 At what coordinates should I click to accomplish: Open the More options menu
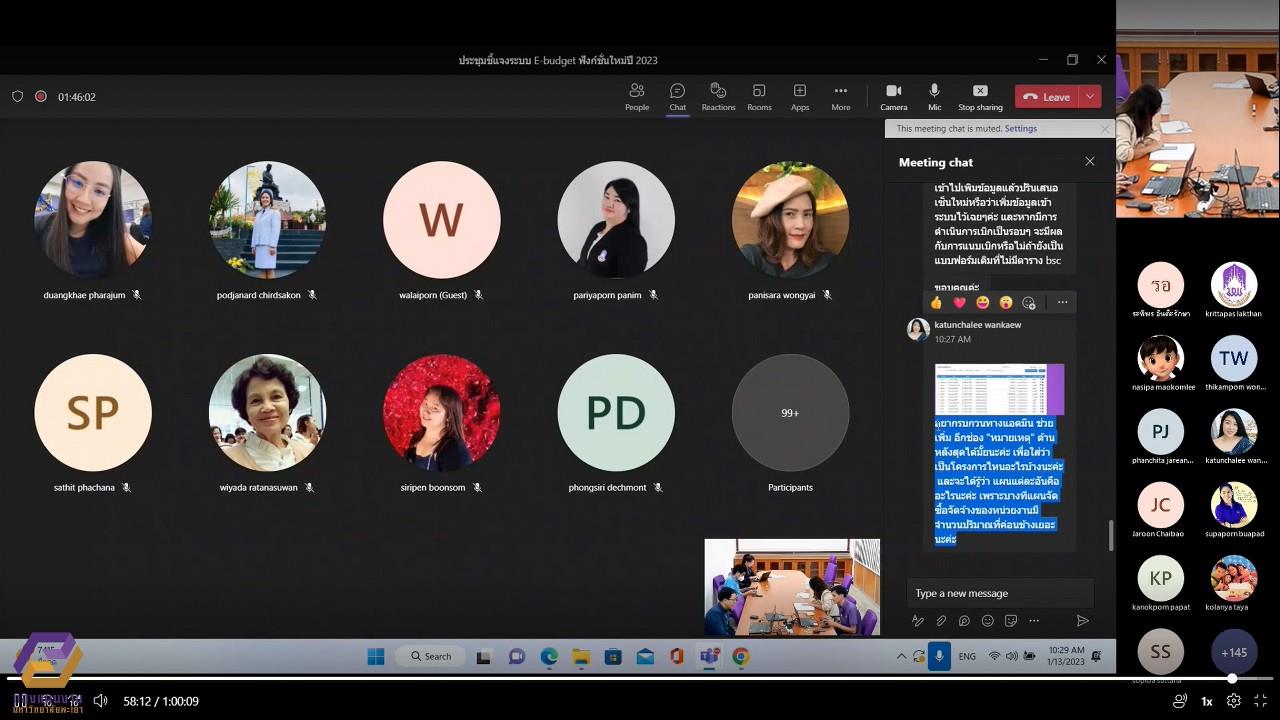point(841,96)
